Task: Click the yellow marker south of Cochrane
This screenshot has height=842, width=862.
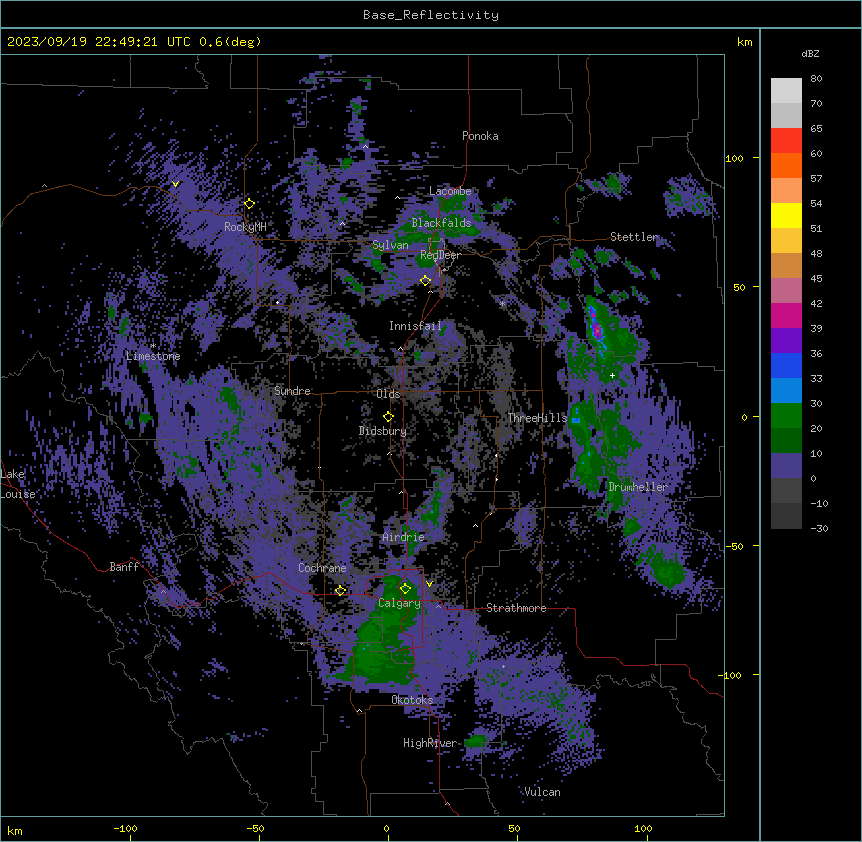Action: point(340,591)
